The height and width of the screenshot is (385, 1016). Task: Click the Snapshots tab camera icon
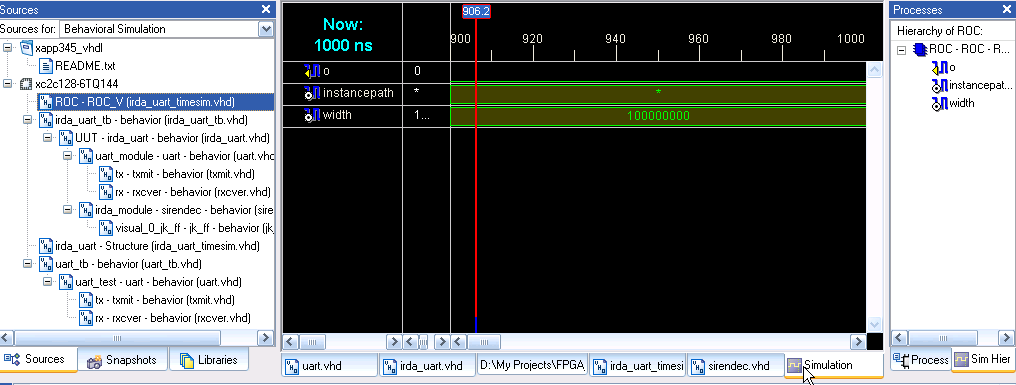(x=95, y=360)
